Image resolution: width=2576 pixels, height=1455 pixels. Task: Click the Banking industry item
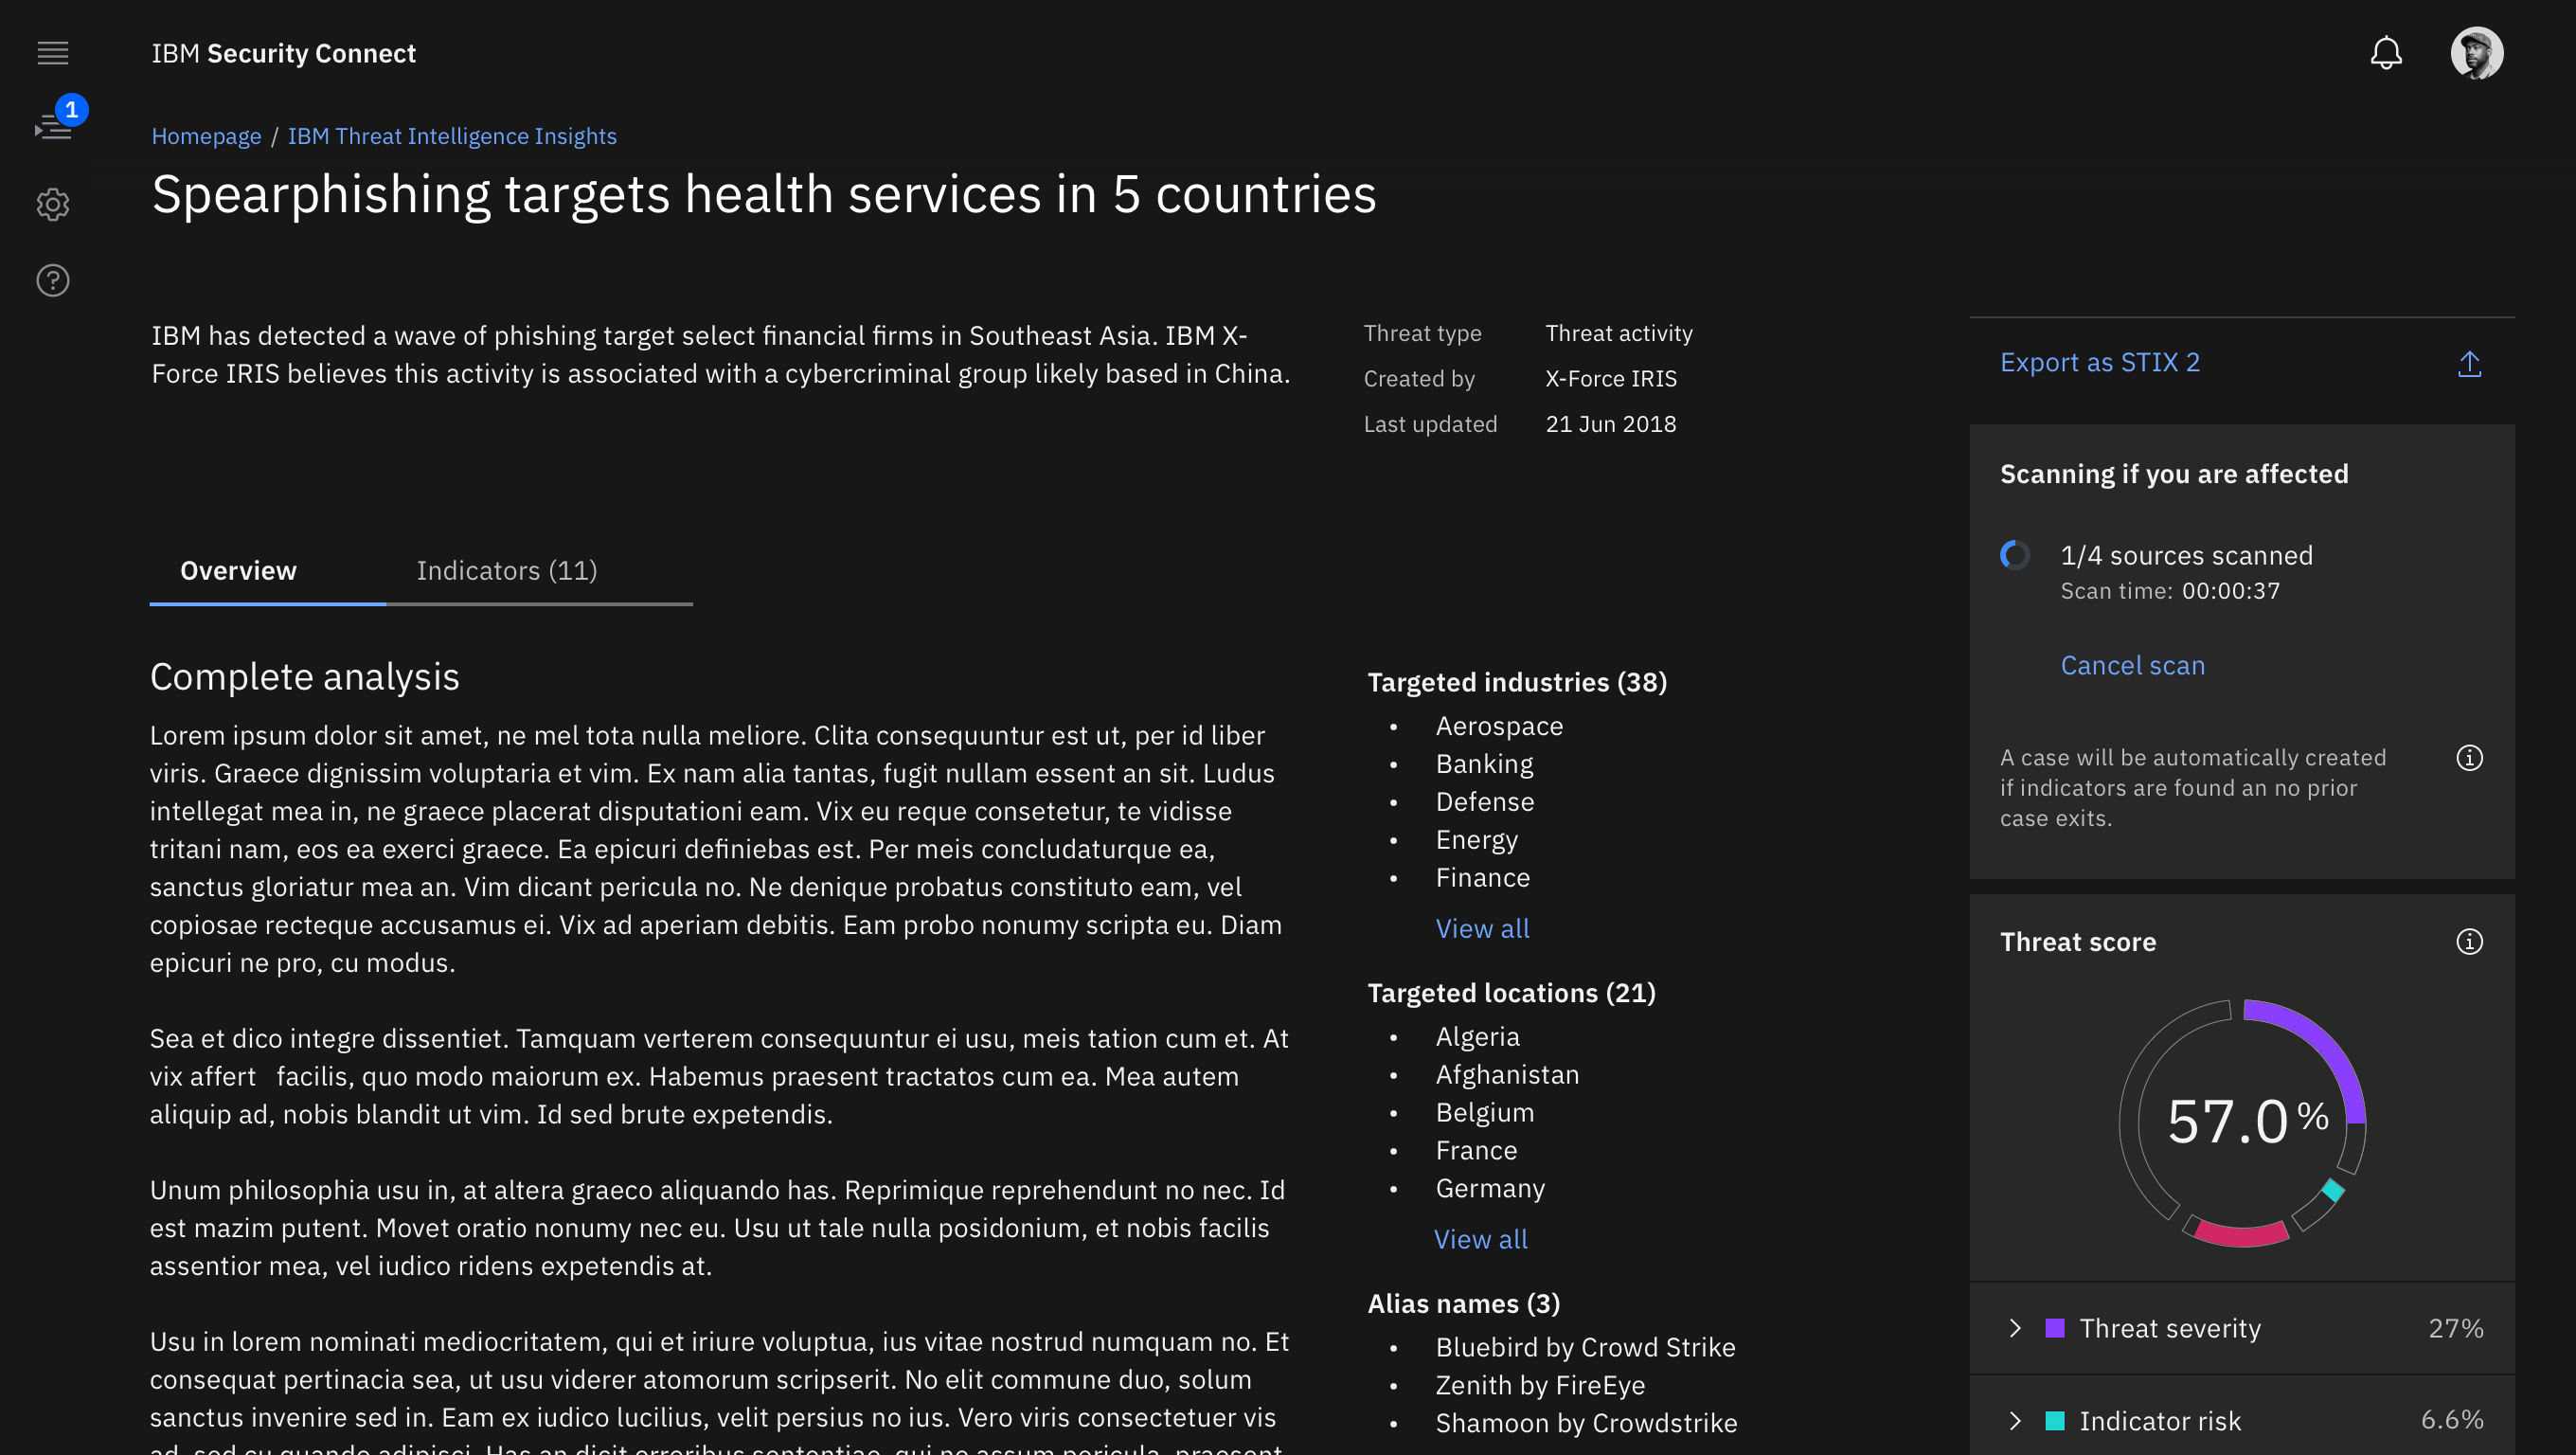[1484, 764]
